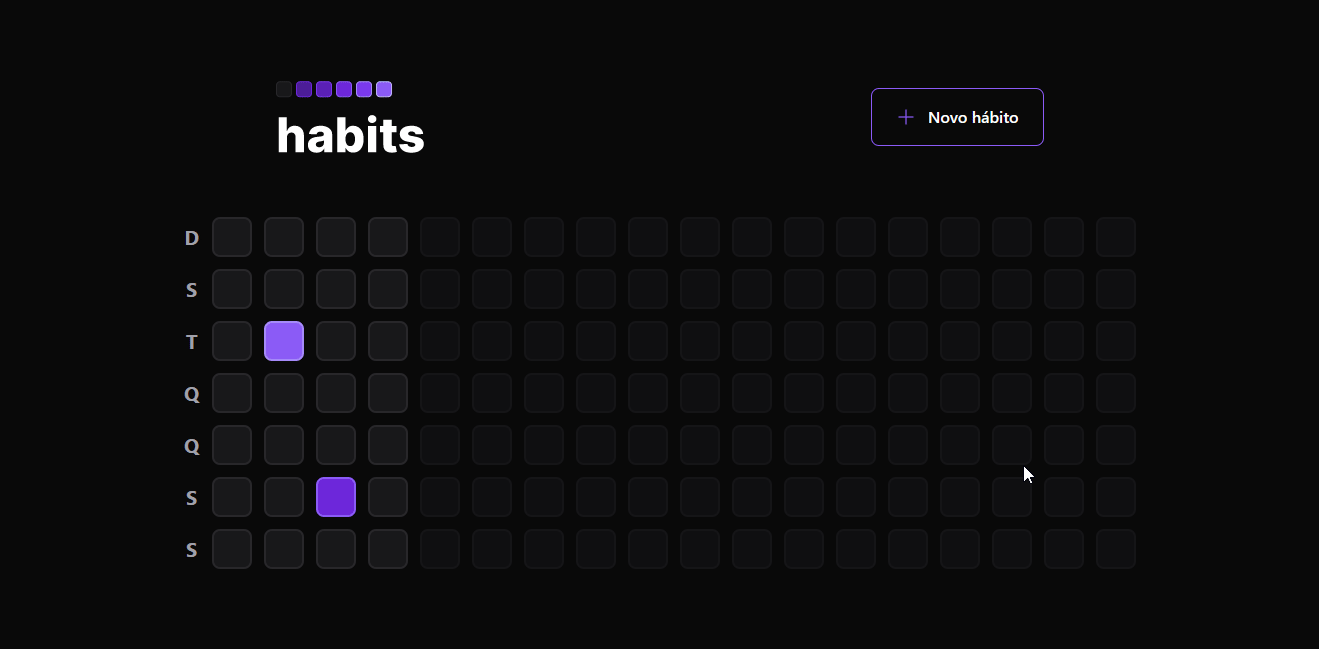This screenshot has height=649, width=1319.
Task: Toggle the dark purple cell in the second S row
Action: coord(336,497)
